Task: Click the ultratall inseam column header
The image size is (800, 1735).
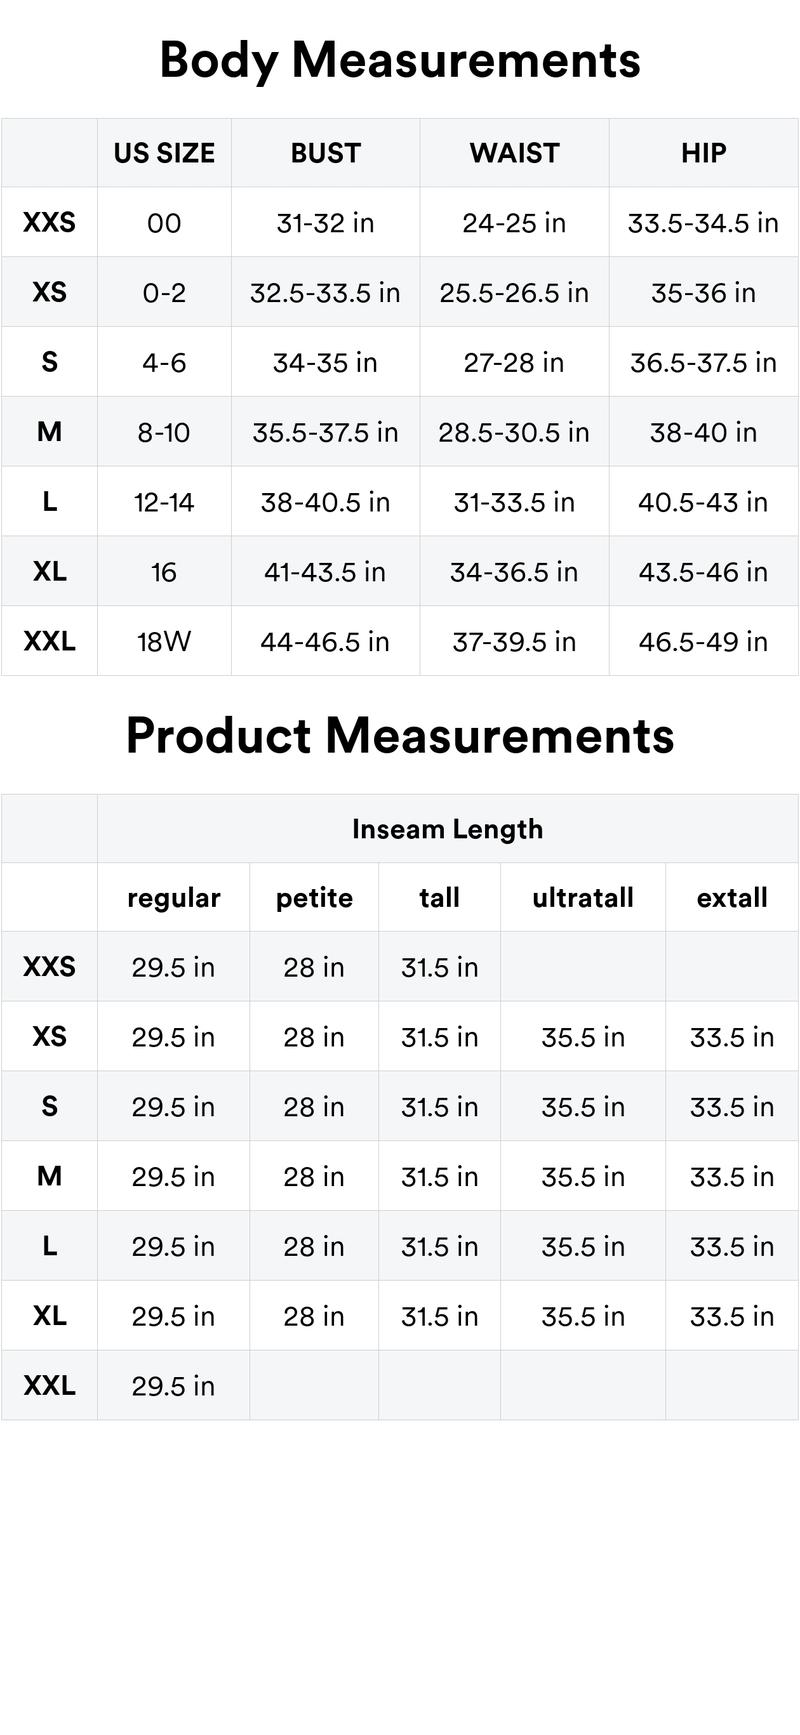Action: (583, 898)
